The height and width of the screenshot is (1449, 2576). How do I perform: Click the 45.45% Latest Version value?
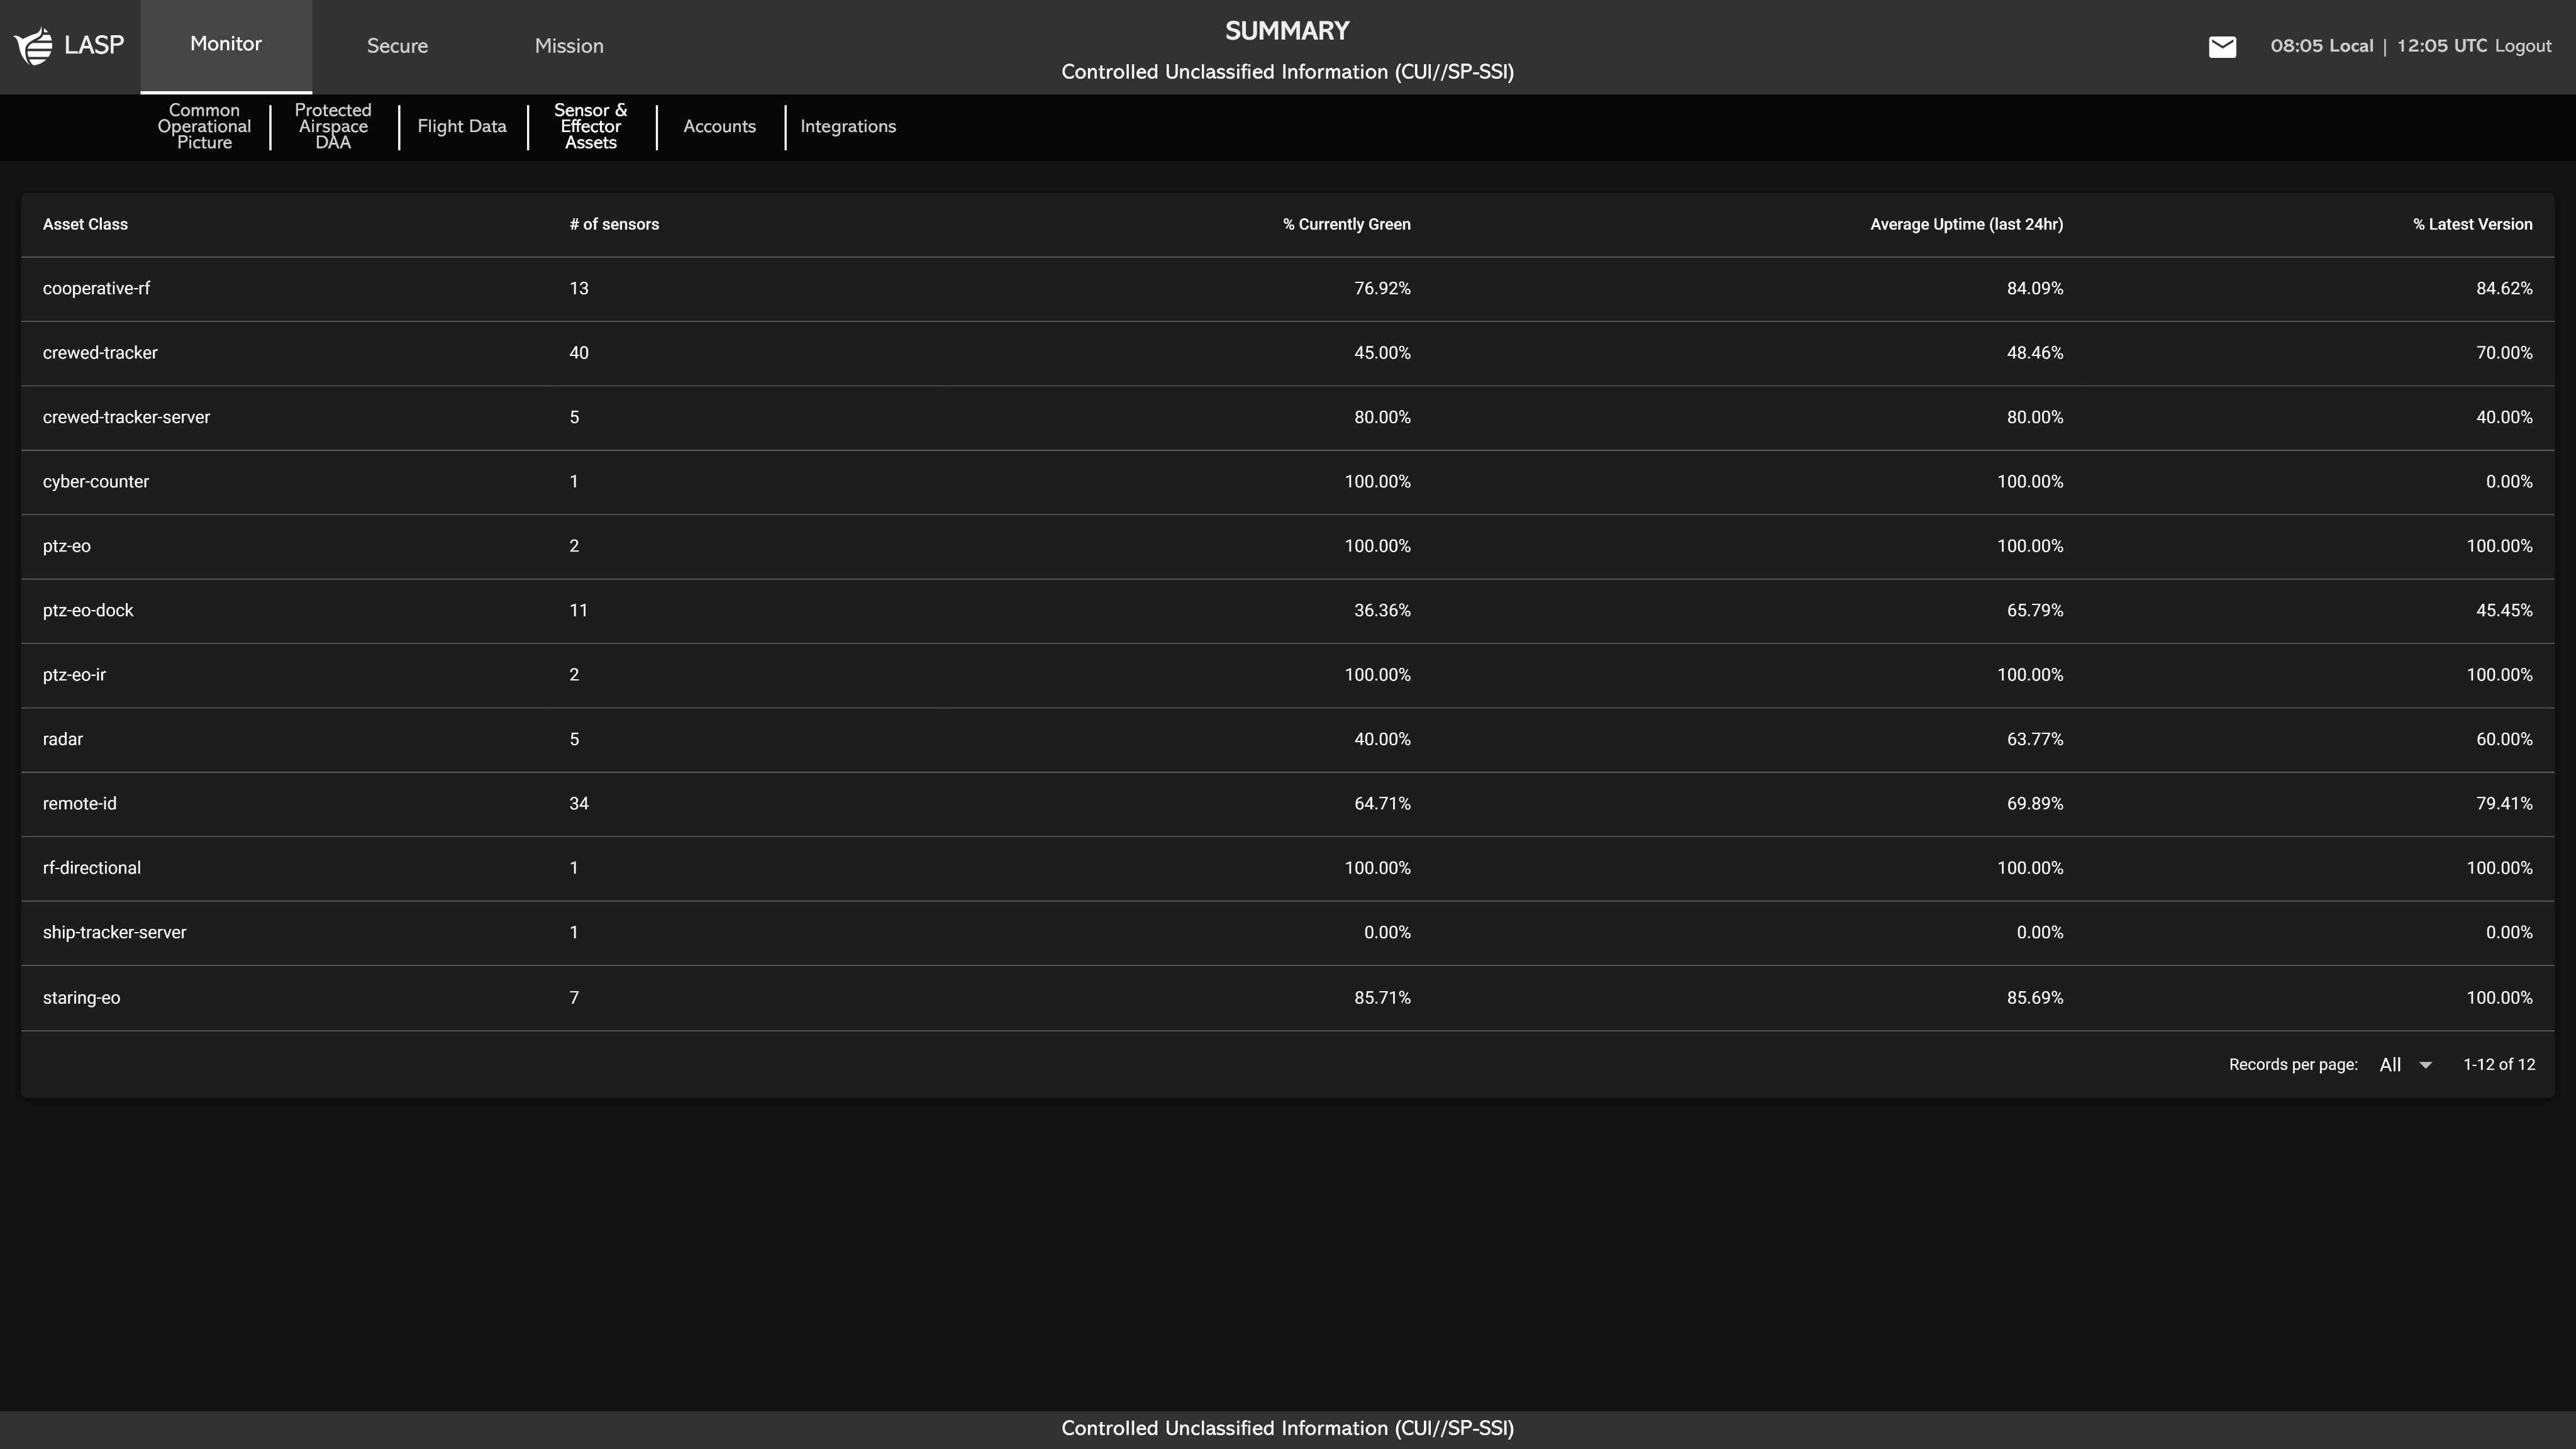pyautogui.click(x=2504, y=610)
